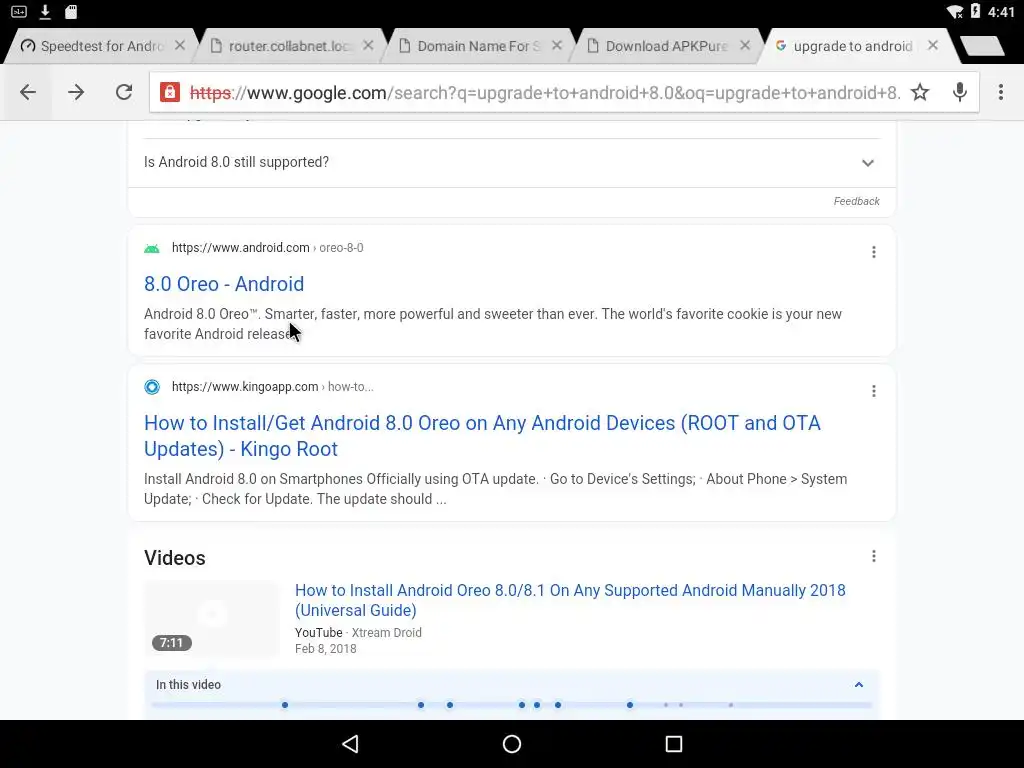
Task: Tap the keyboard notification icon in status bar
Action: 19,11
